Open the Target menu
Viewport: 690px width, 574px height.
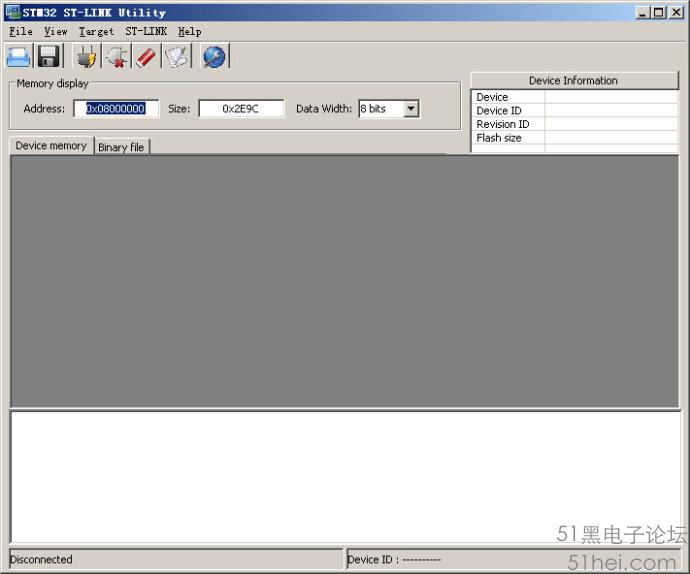click(x=96, y=32)
